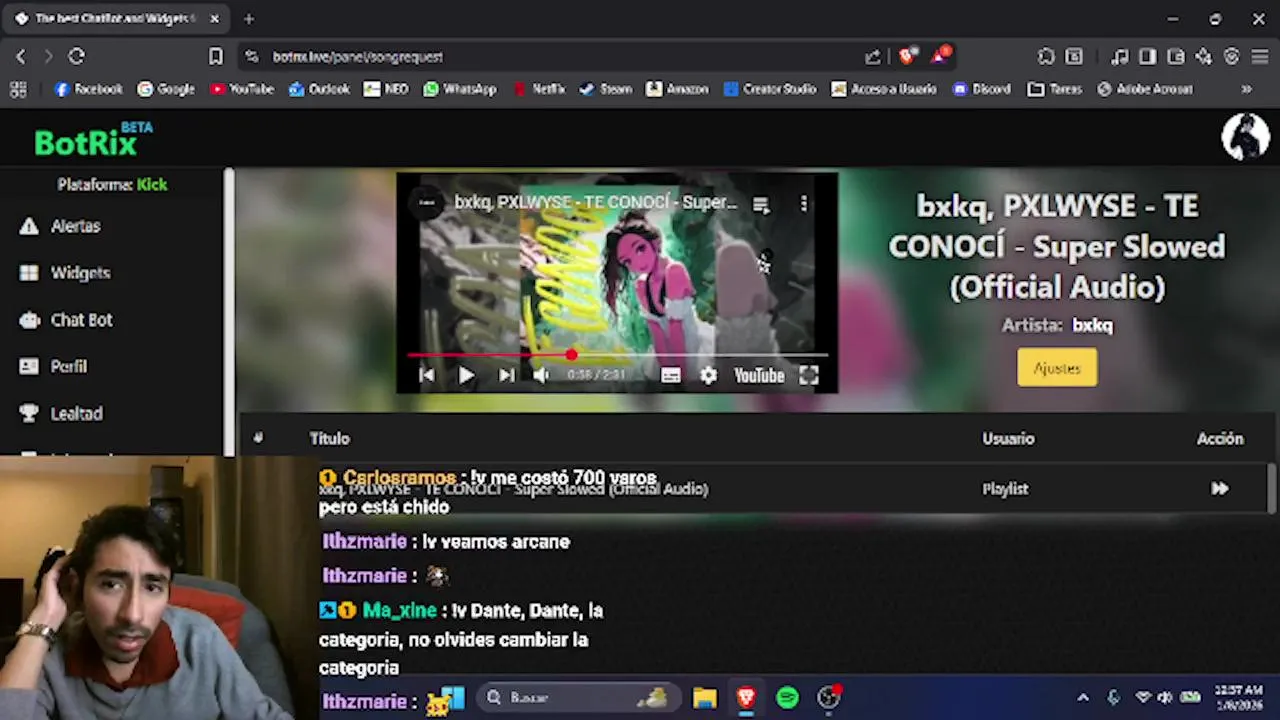
Task: Enter fullscreen in the YouTube player
Action: (808, 375)
